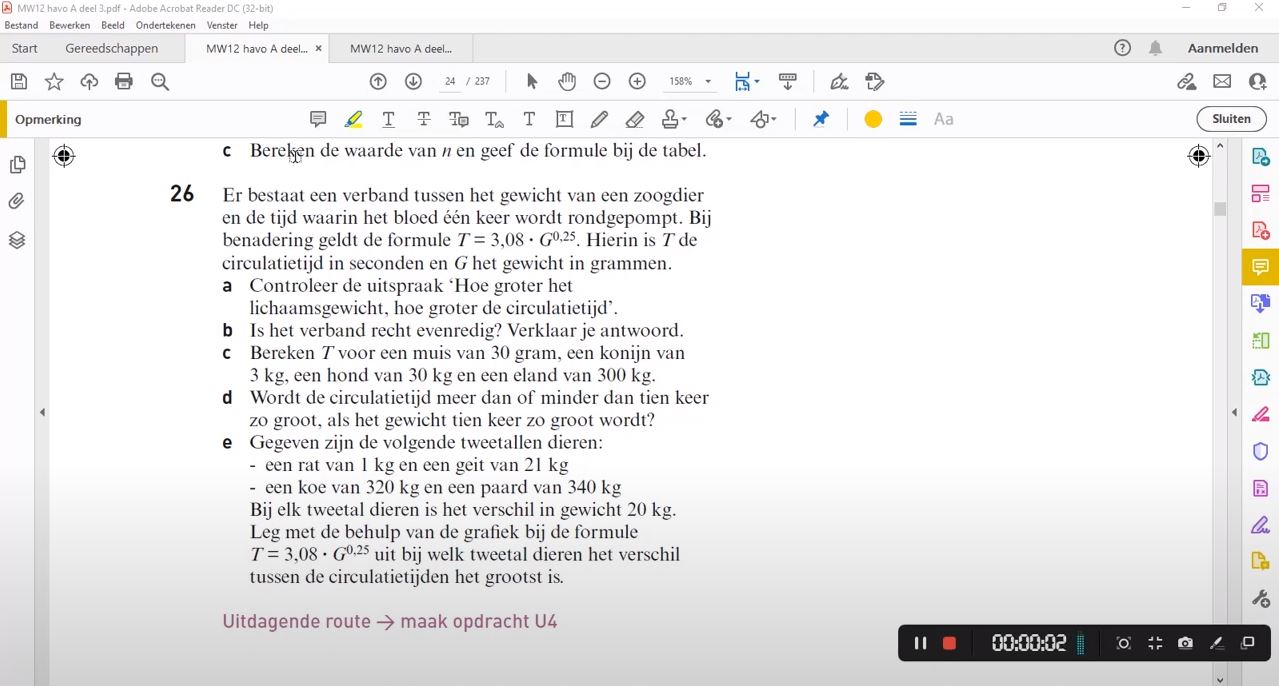Screen dimensions: 1279x686
Task: Switch to the Gereedschappen tab
Action: [112, 48]
